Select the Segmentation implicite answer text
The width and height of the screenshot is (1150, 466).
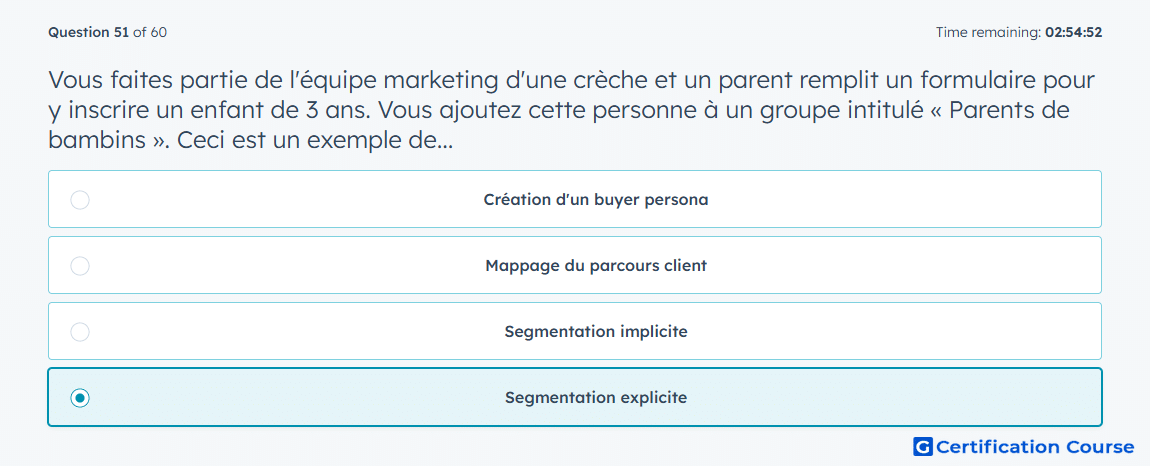(x=596, y=332)
